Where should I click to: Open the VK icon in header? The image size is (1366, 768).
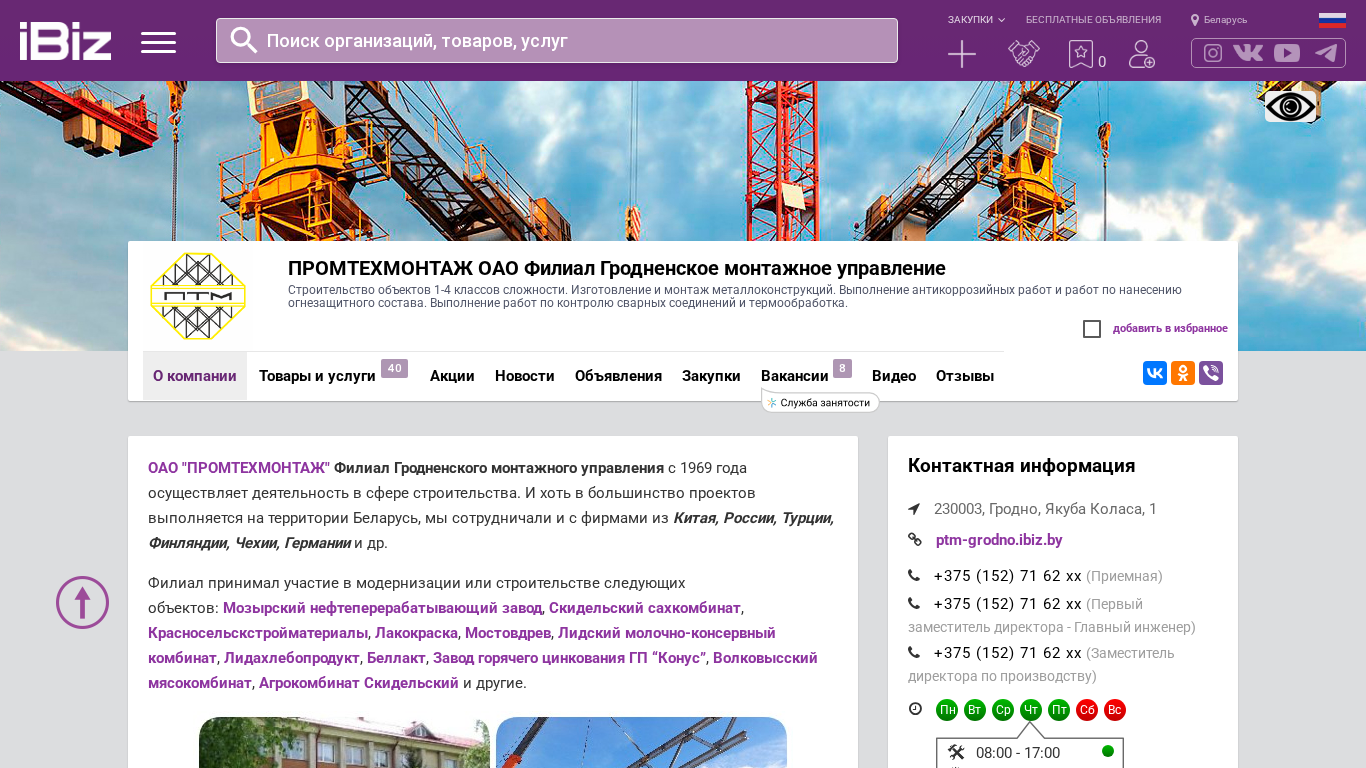[x=1248, y=53]
